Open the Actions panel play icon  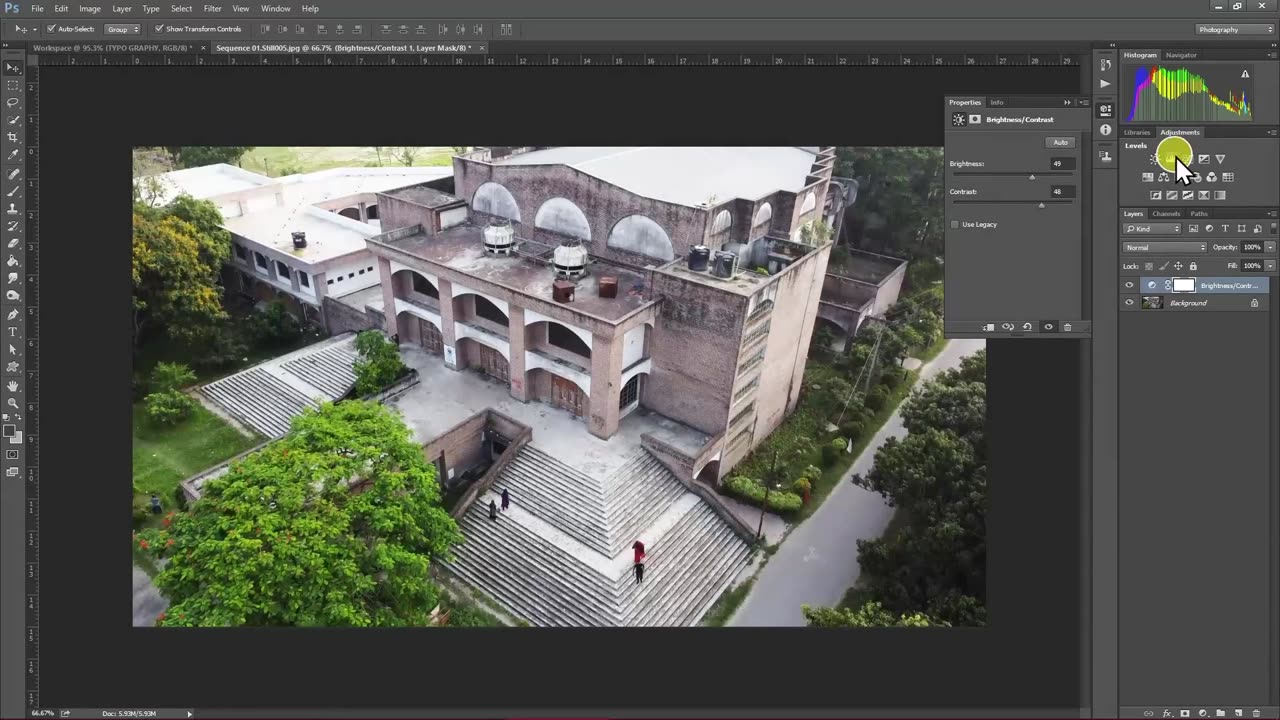(x=1105, y=84)
